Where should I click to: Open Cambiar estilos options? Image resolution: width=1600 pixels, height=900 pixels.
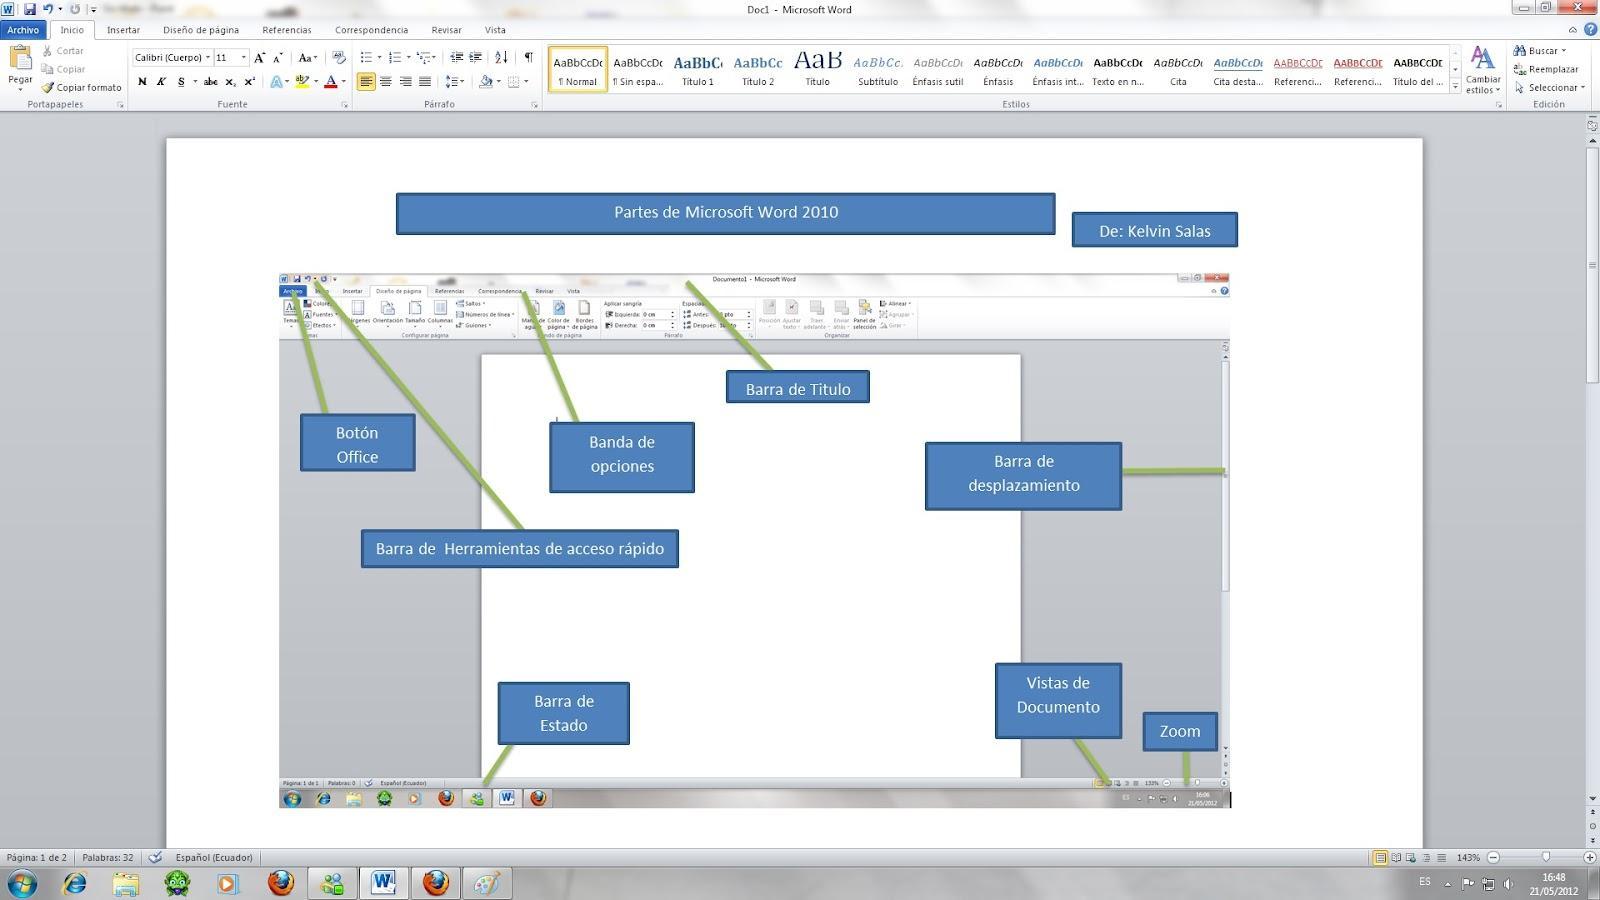pyautogui.click(x=1483, y=69)
